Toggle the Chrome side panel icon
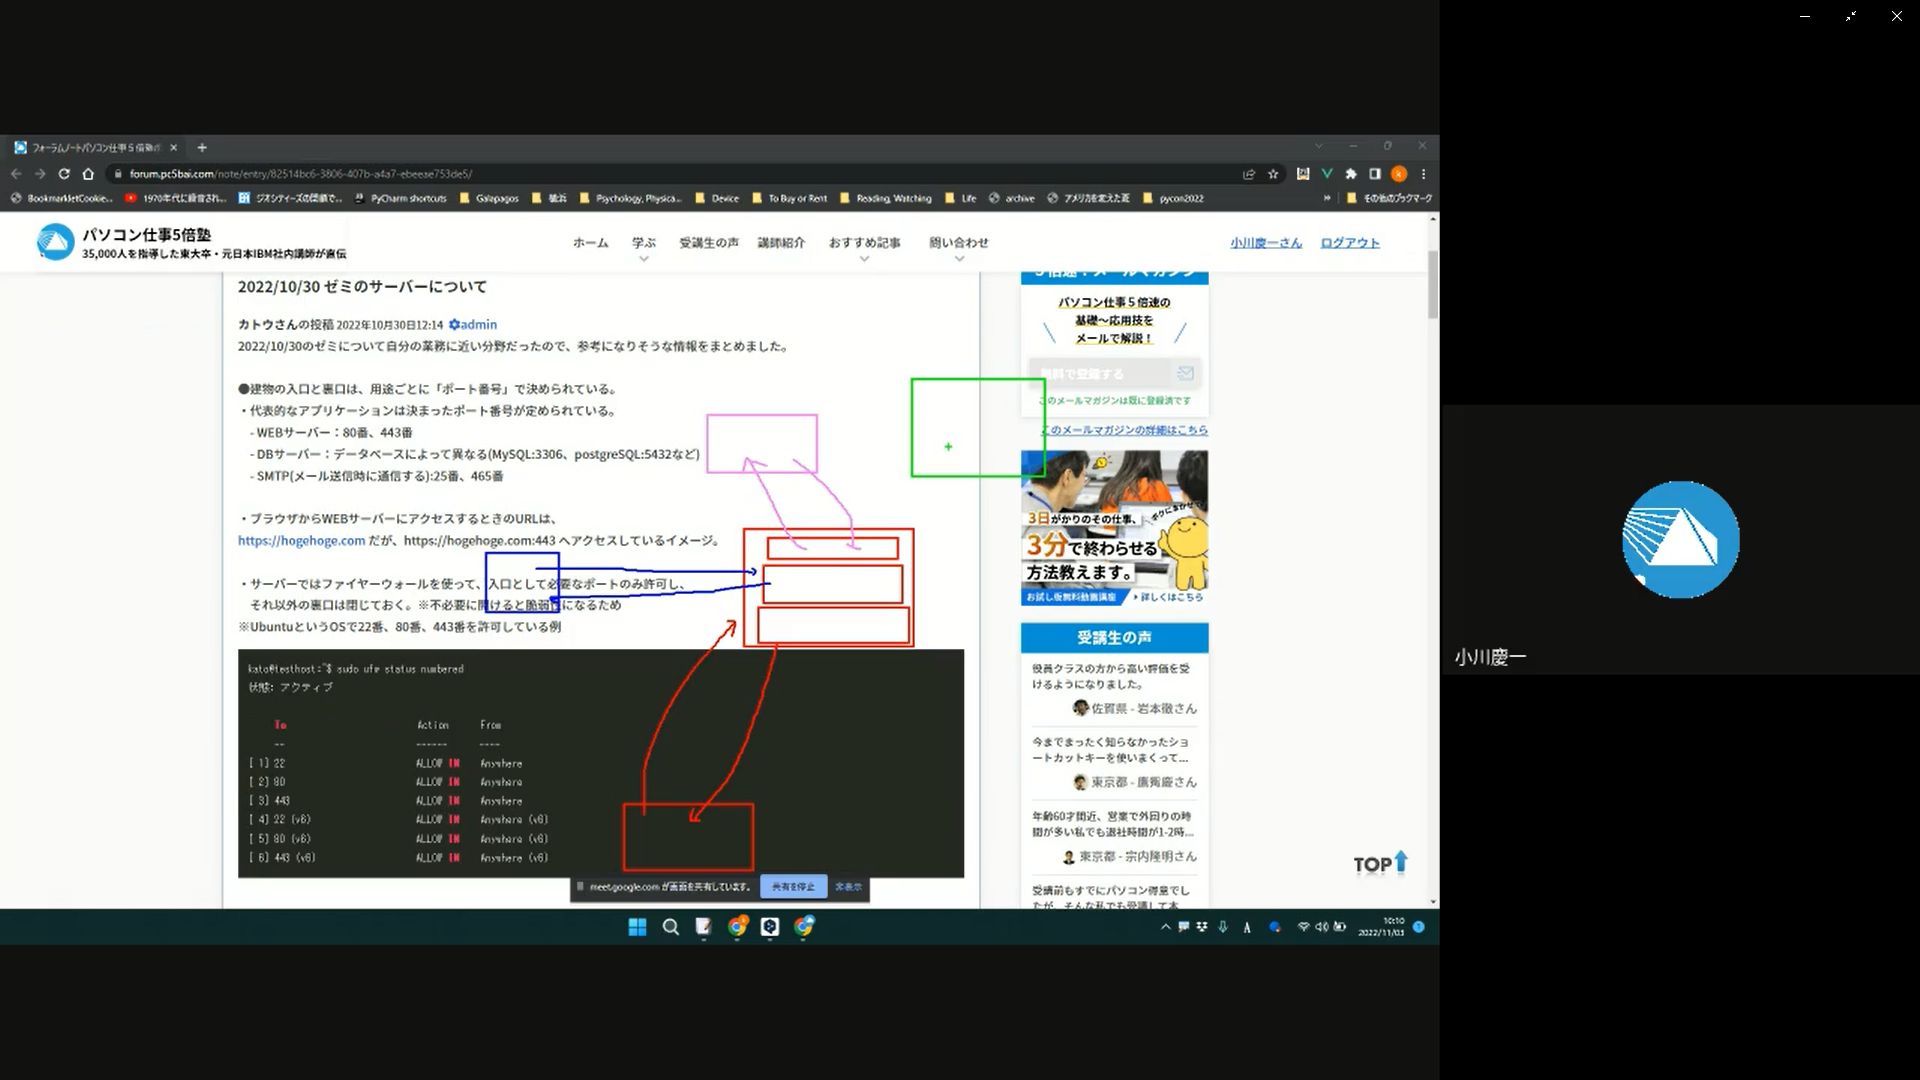The height and width of the screenshot is (1080, 1920). (1375, 174)
